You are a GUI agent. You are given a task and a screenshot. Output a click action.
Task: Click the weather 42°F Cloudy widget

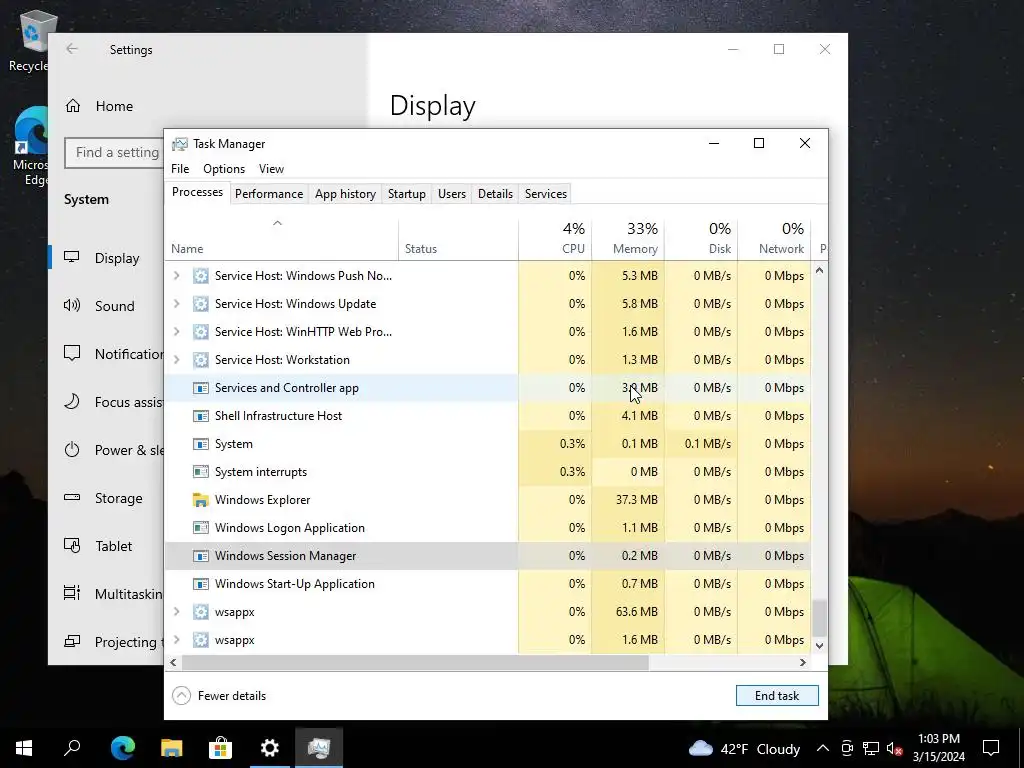click(744, 748)
